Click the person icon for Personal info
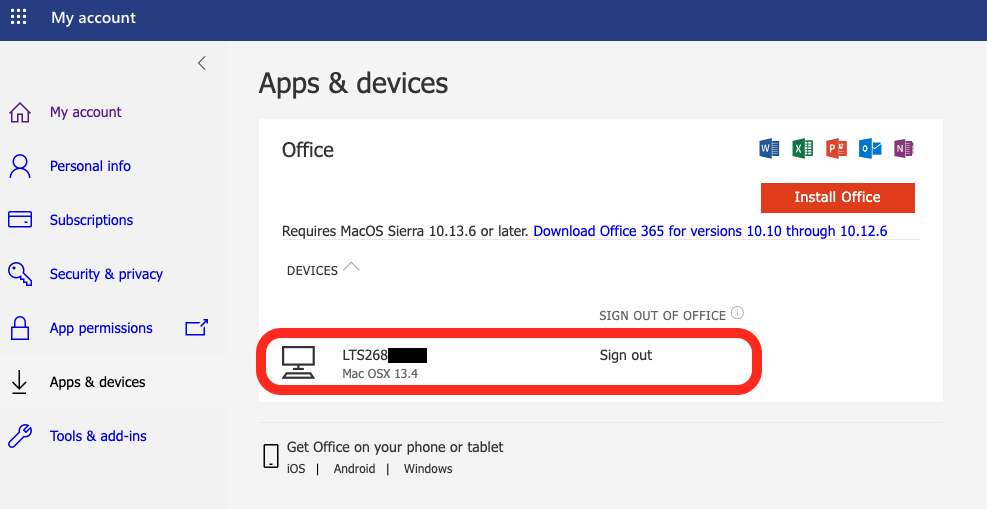The width and height of the screenshot is (987, 509). (20, 166)
